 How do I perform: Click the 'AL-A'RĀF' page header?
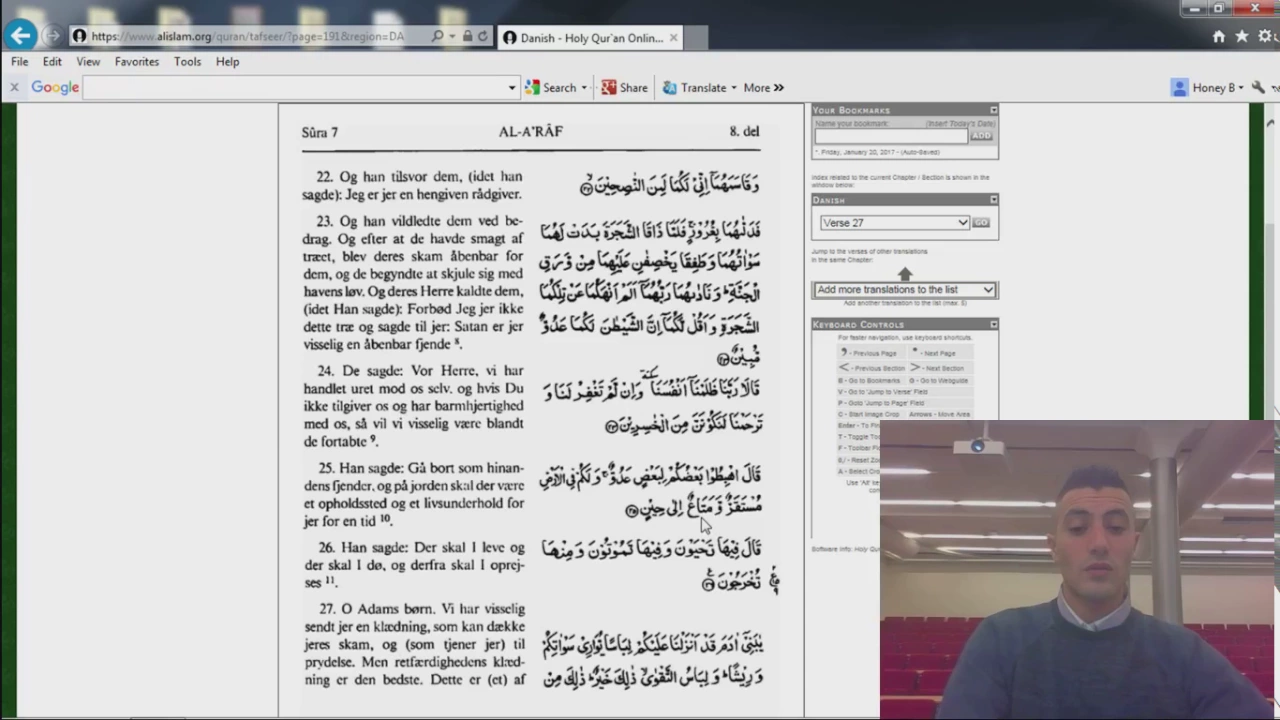tap(531, 132)
